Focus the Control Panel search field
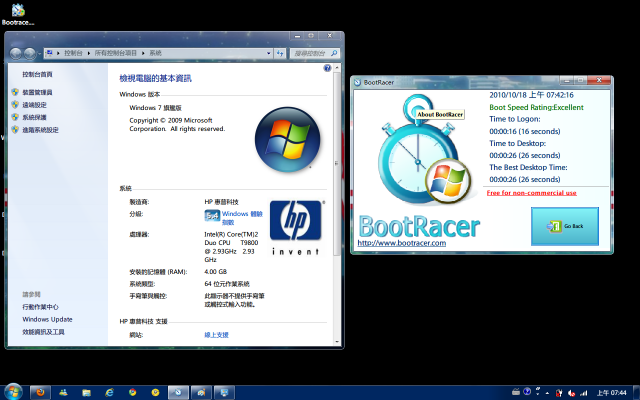 [314, 53]
